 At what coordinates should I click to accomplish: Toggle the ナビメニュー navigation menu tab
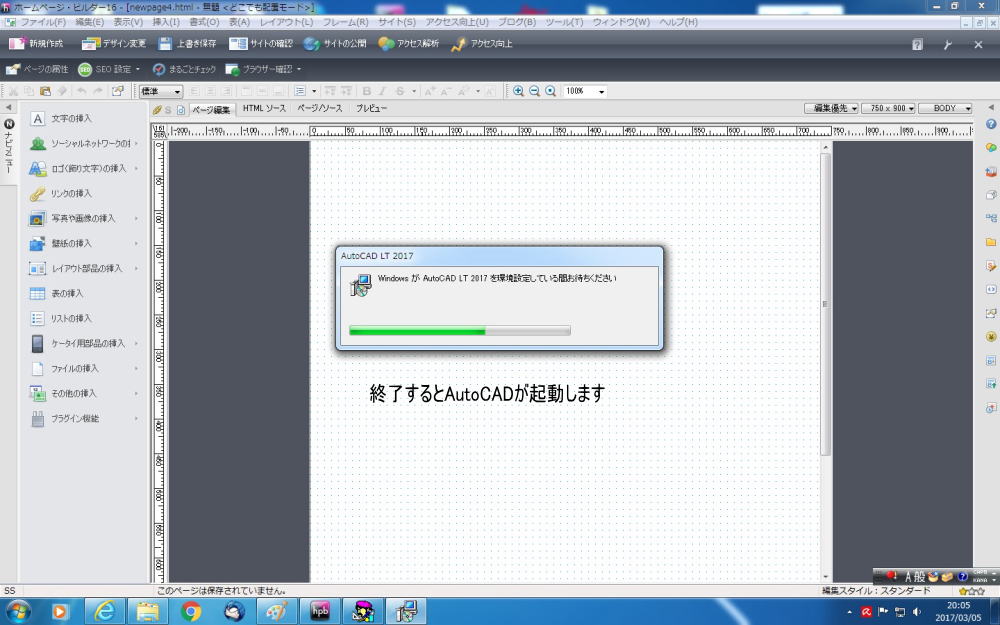point(9,147)
